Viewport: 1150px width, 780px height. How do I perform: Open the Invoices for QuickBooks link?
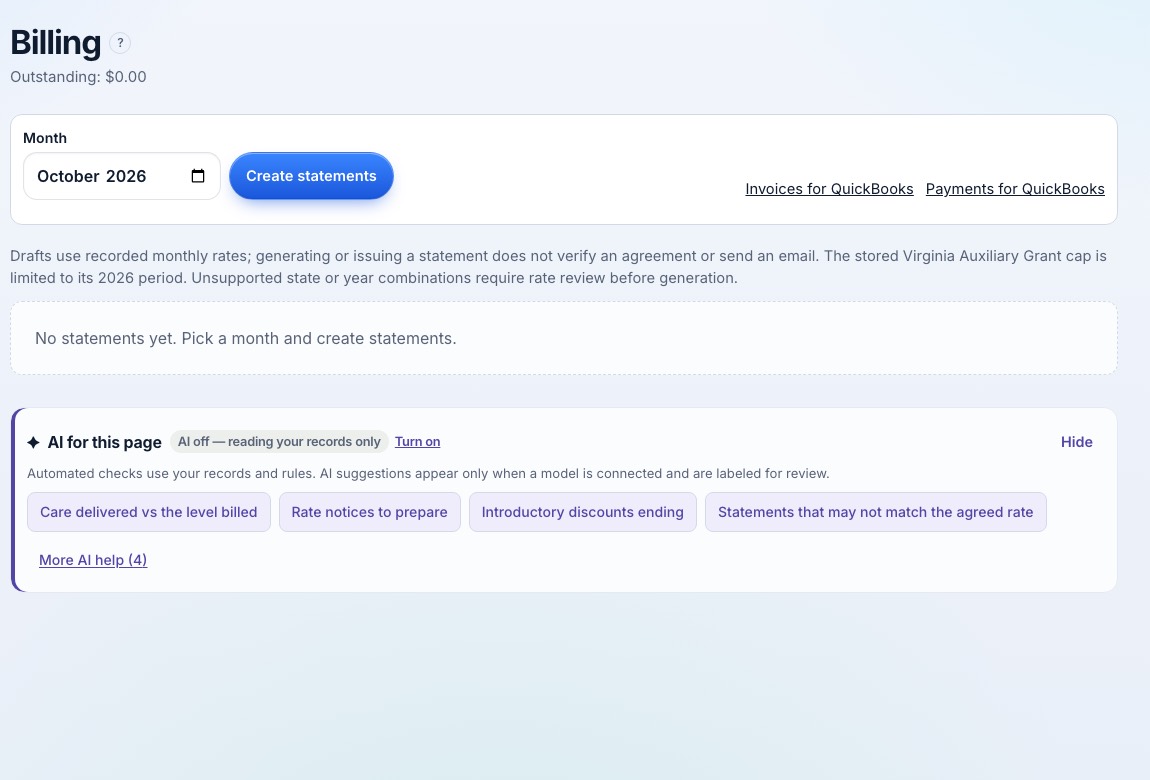click(829, 189)
